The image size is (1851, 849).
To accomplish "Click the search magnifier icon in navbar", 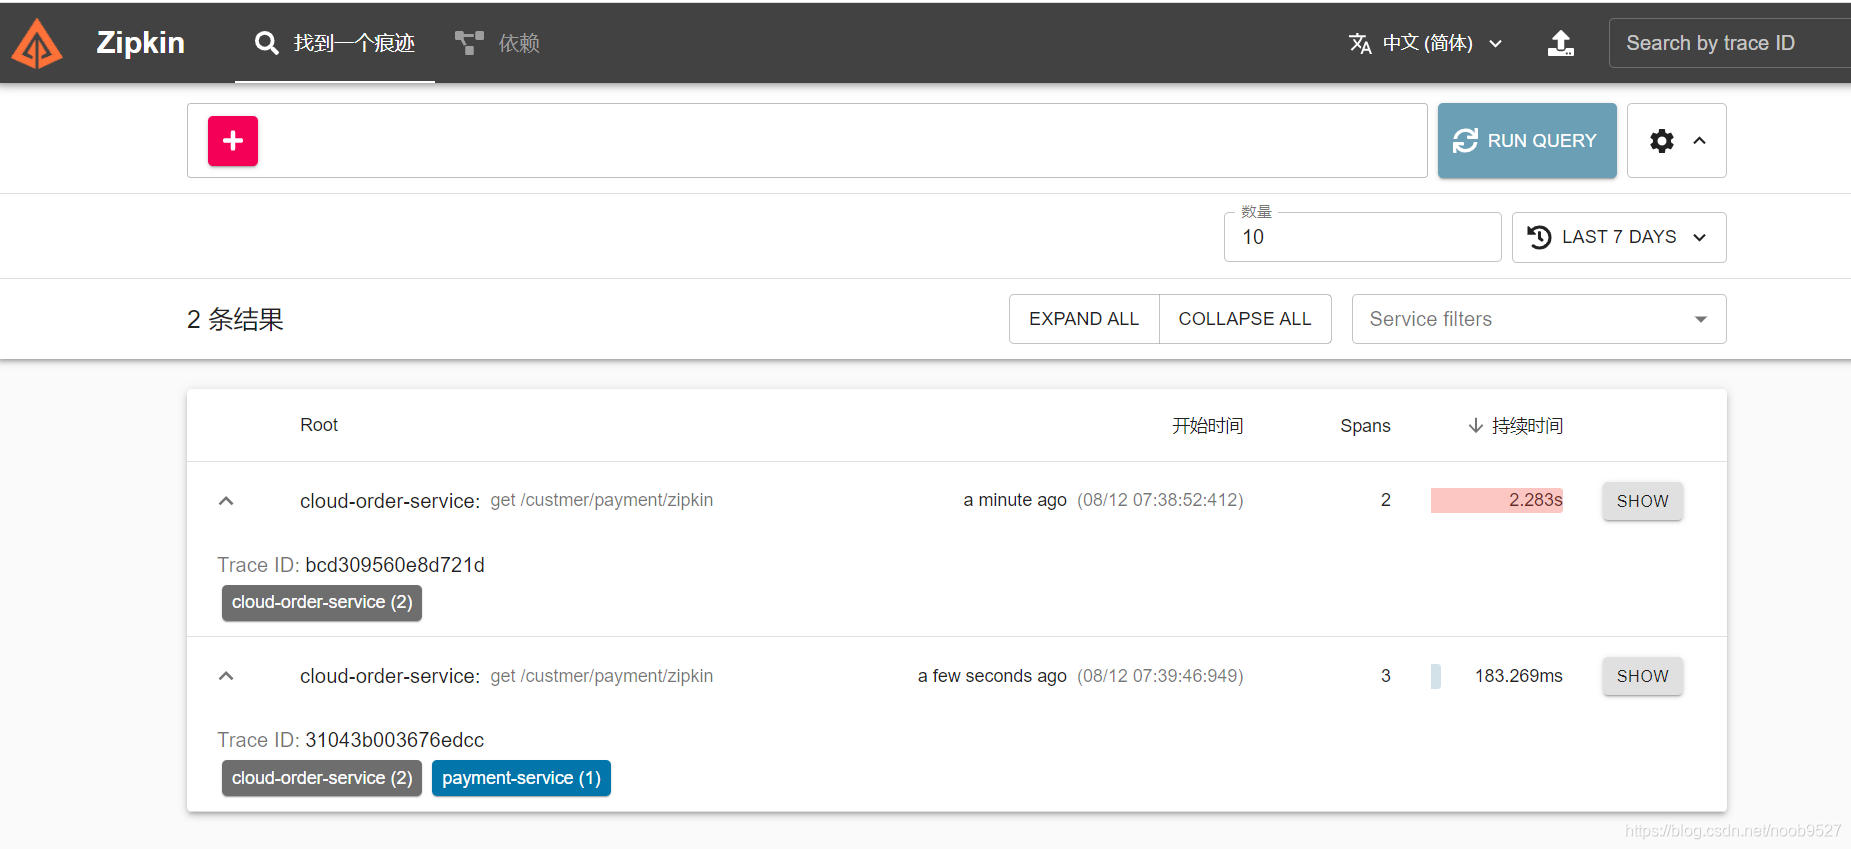I will (266, 43).
